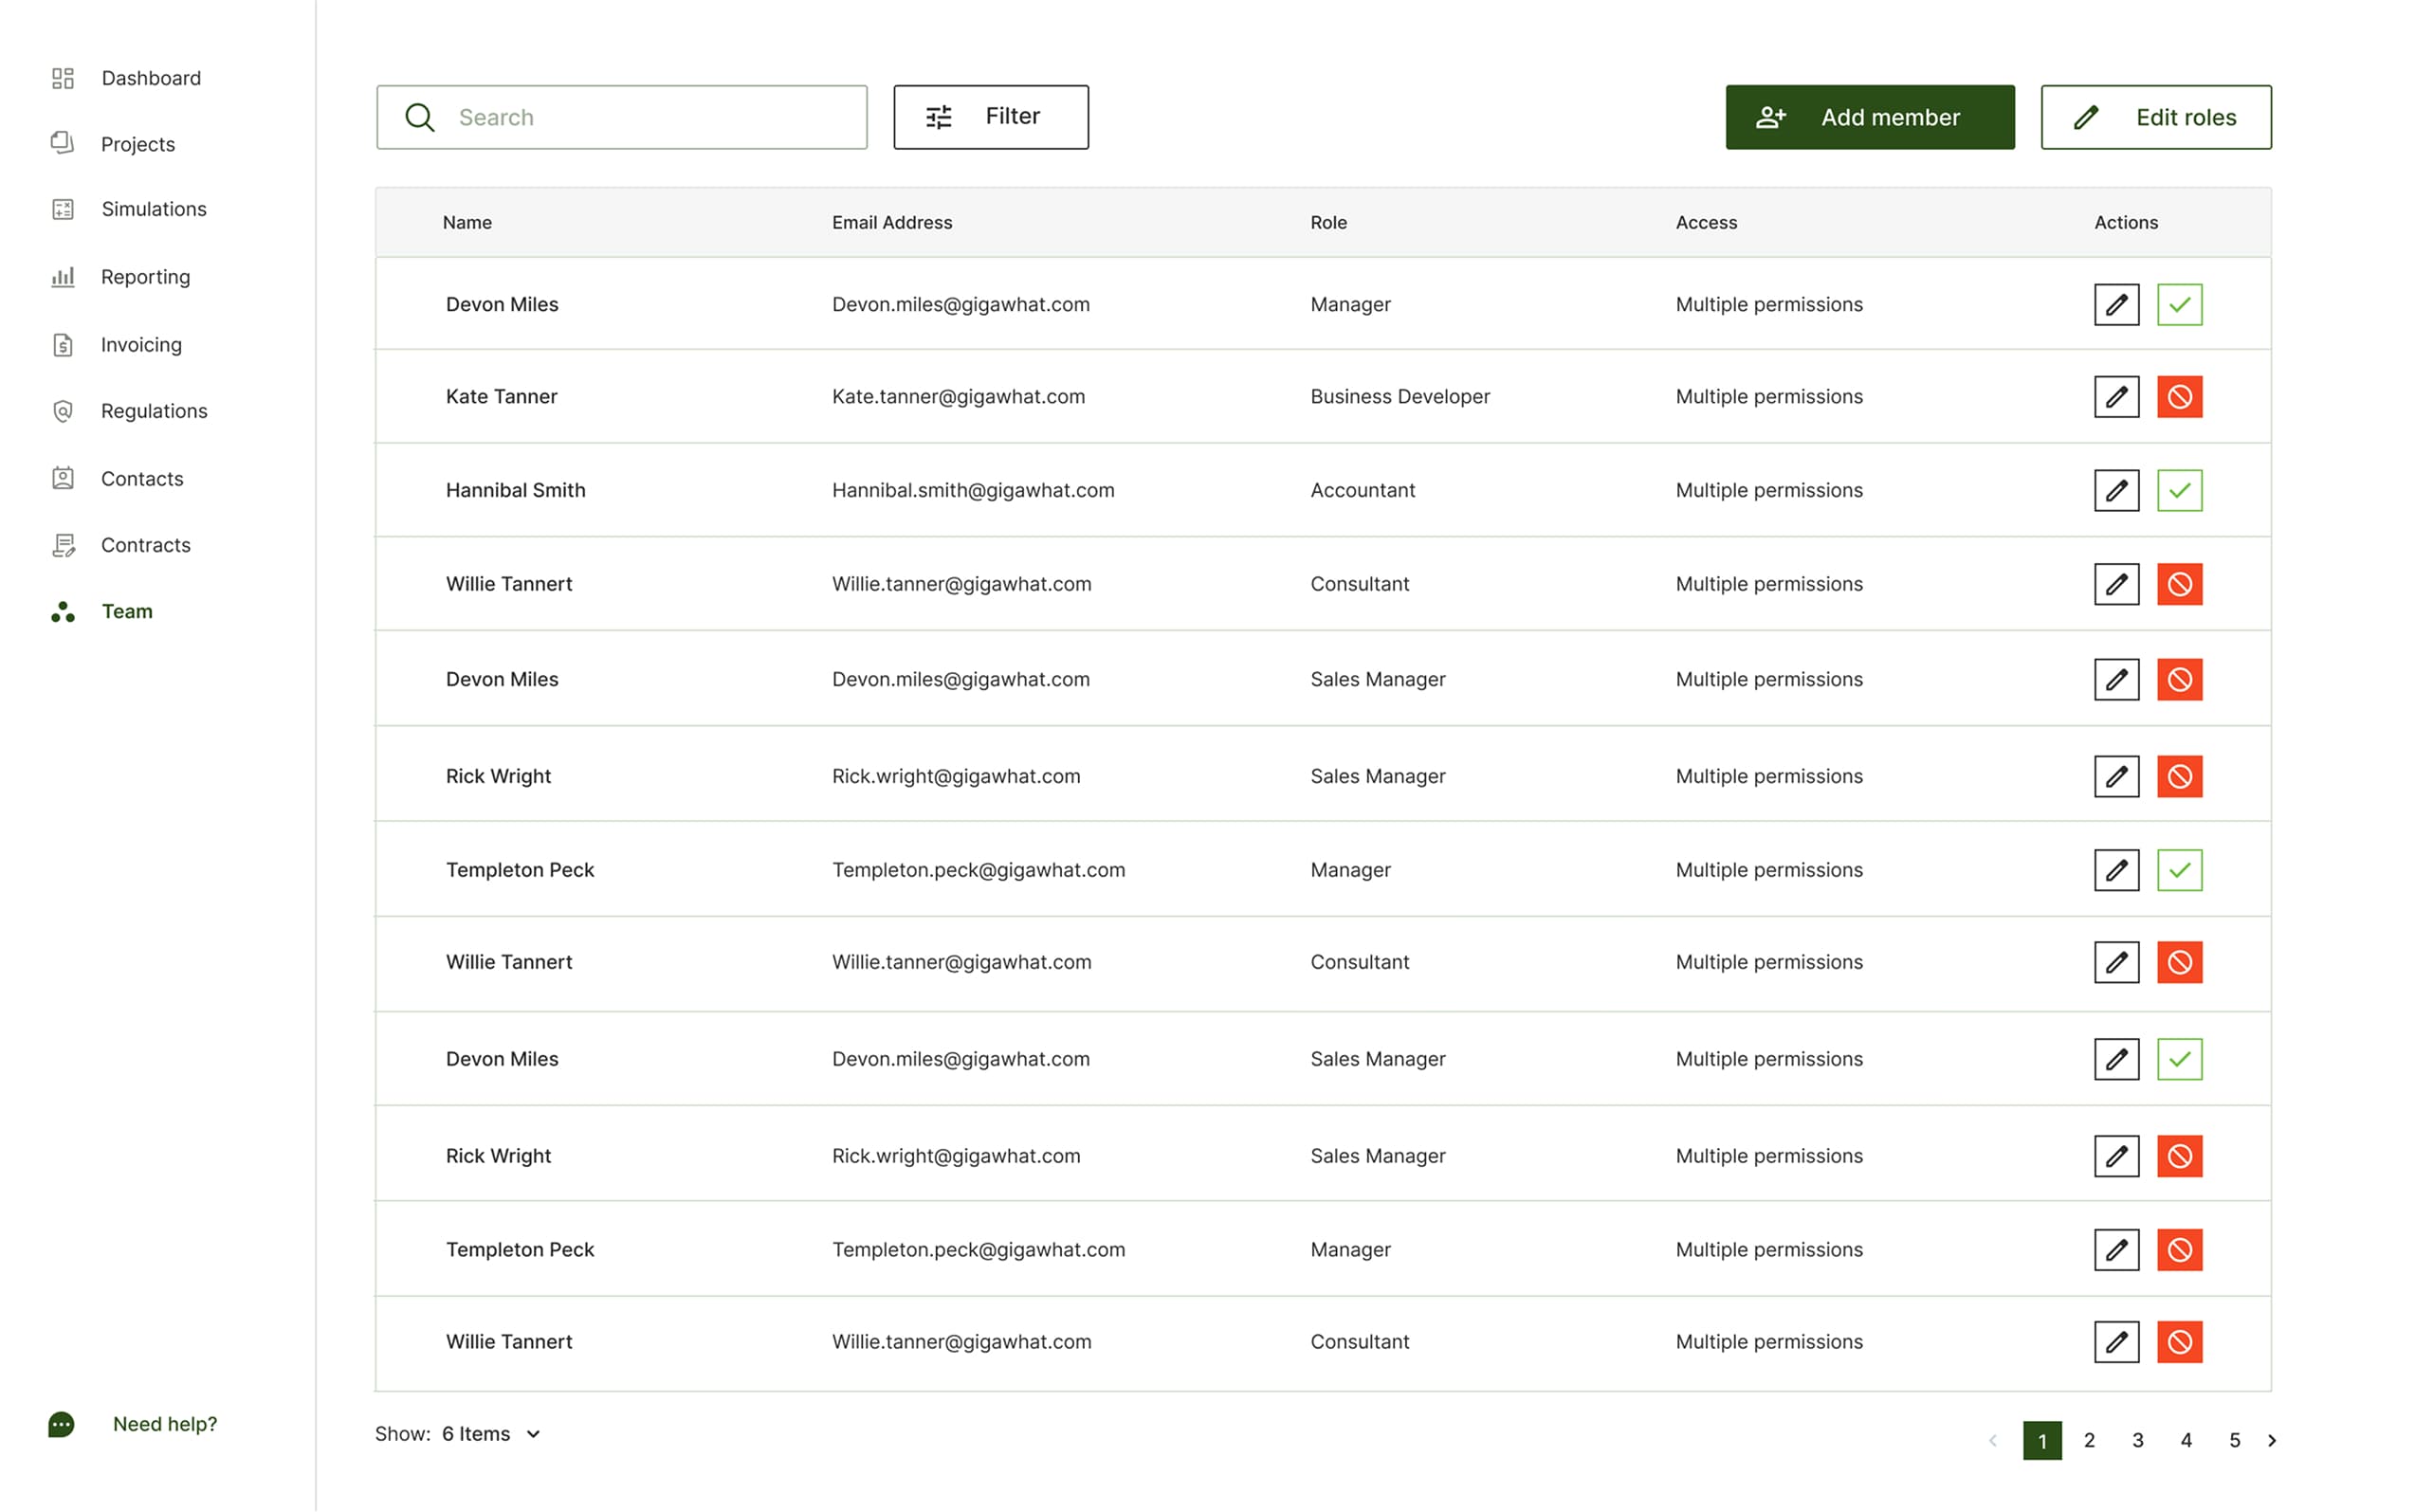Click edit pencil in Hannibal Smith row
The width and height of the screenshot is (2415, 1512).
(x=2116, y=490)
